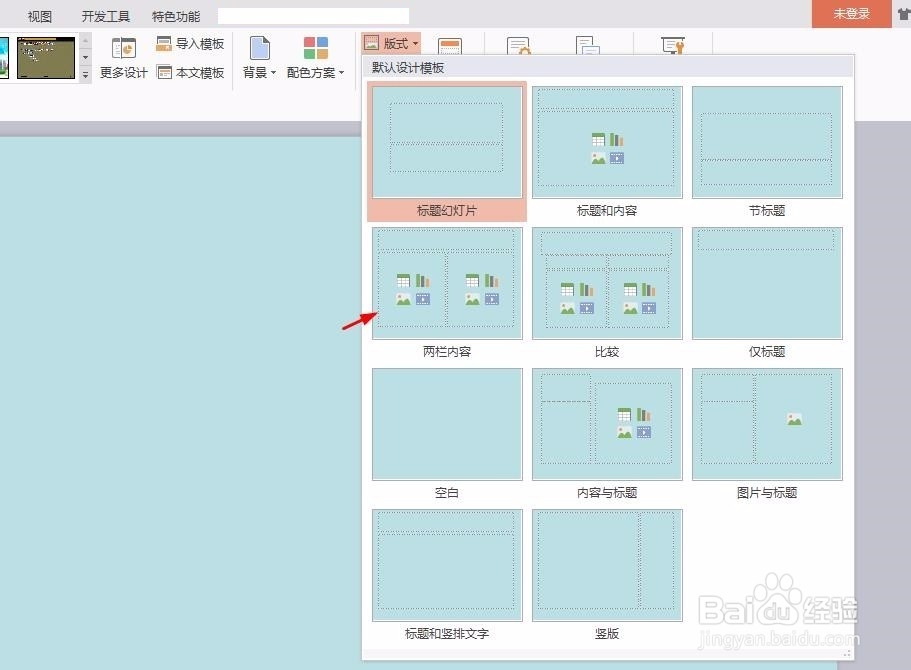Click the 导入模板 label

[200, 44]
